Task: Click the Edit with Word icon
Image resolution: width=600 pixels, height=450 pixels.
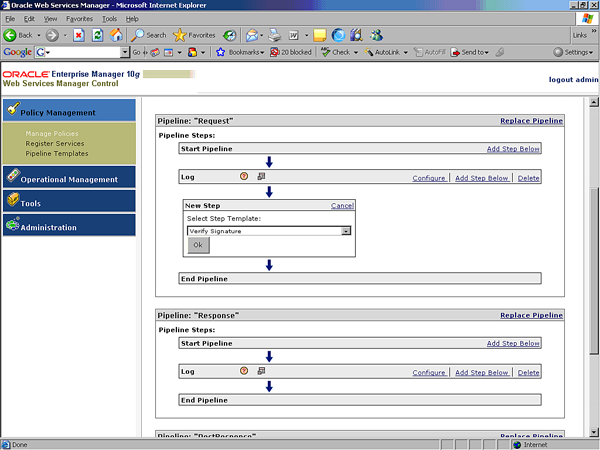Action: 293,35
